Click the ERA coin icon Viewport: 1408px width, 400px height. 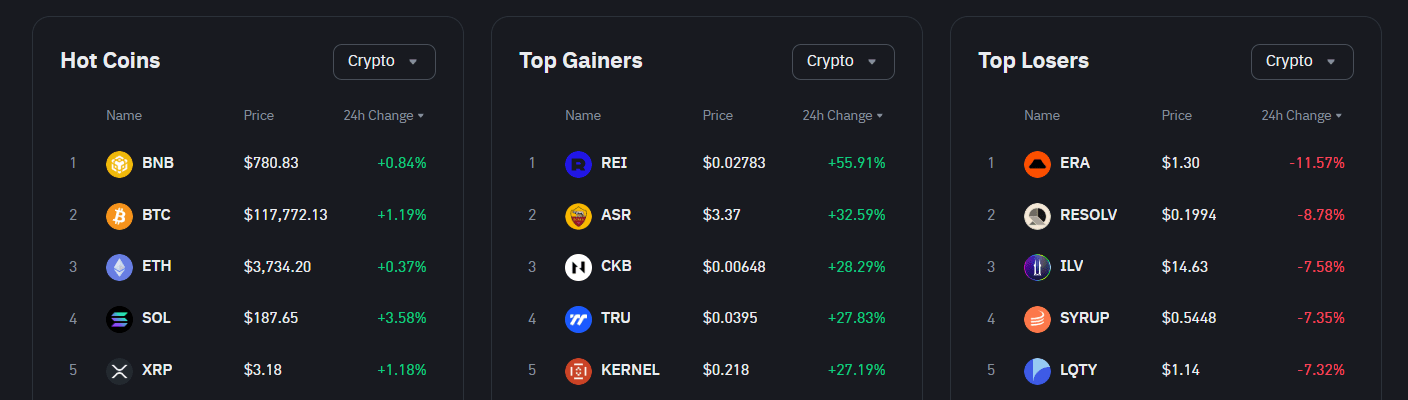[x=1037, y=163]
